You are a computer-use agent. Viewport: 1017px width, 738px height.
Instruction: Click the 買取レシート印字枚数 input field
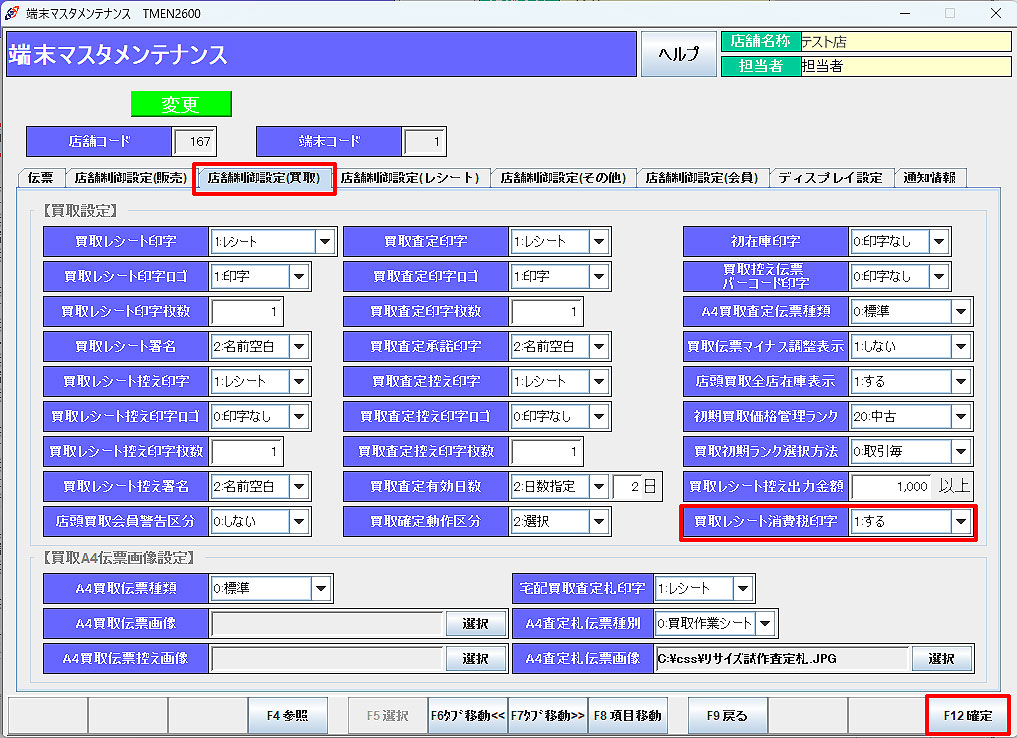point(247,312)
